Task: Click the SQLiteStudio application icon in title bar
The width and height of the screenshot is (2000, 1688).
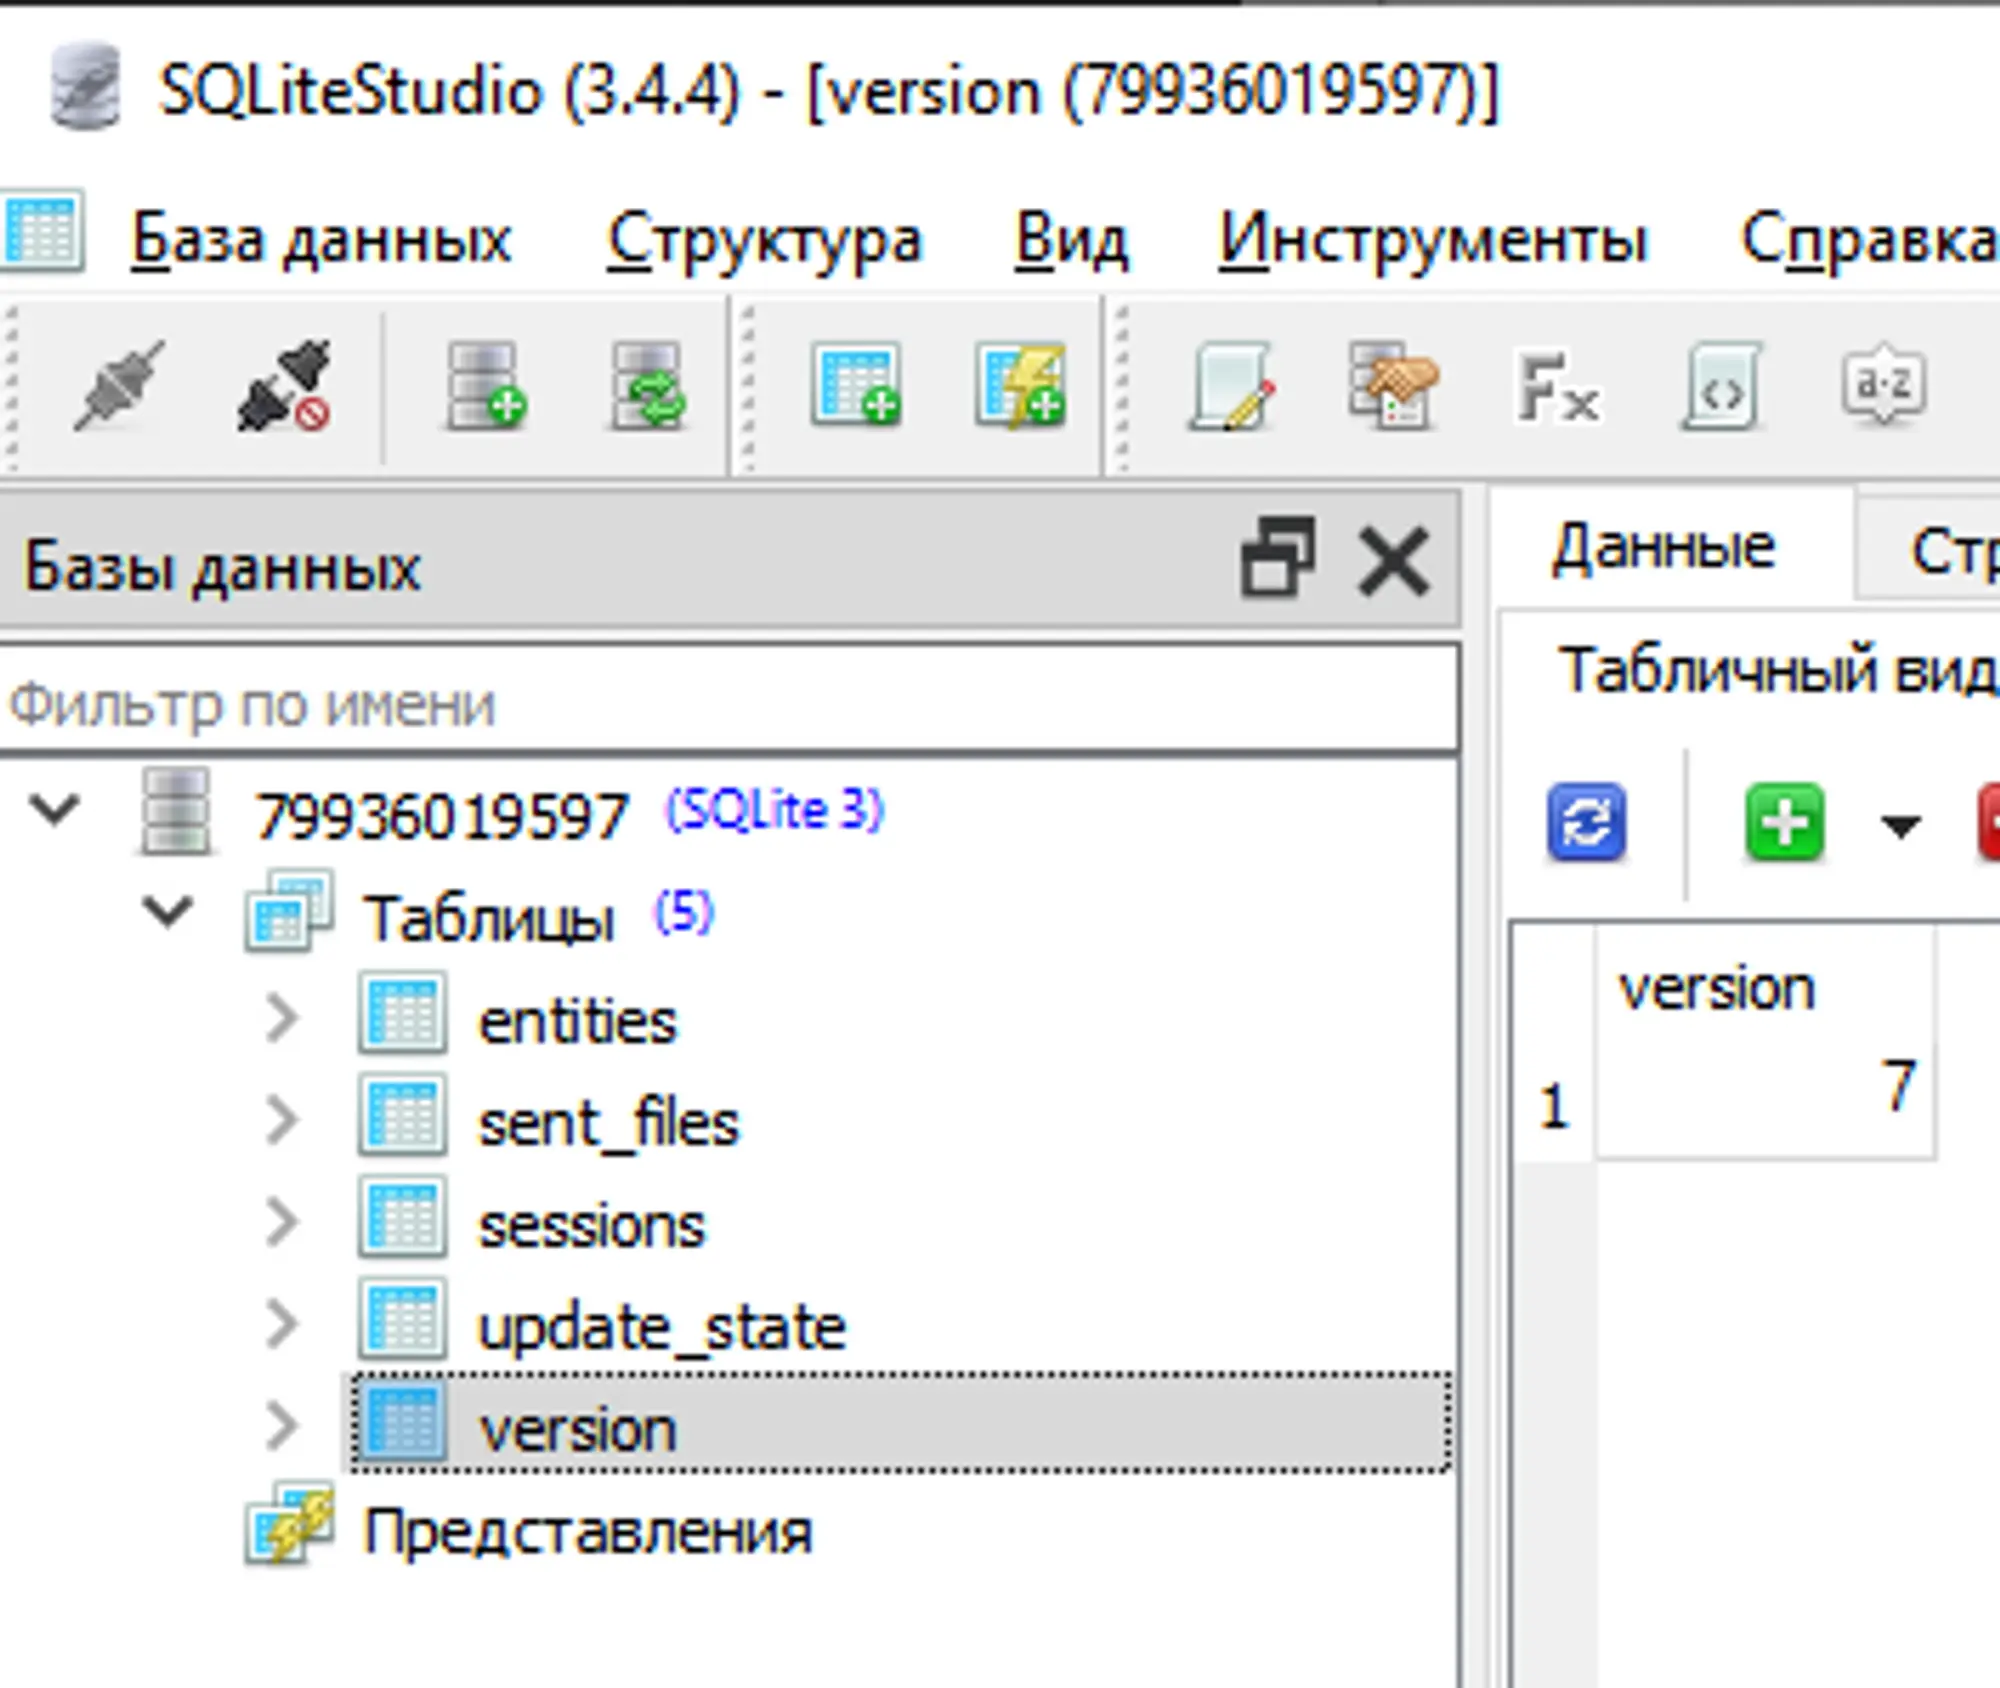Action: 86,86
